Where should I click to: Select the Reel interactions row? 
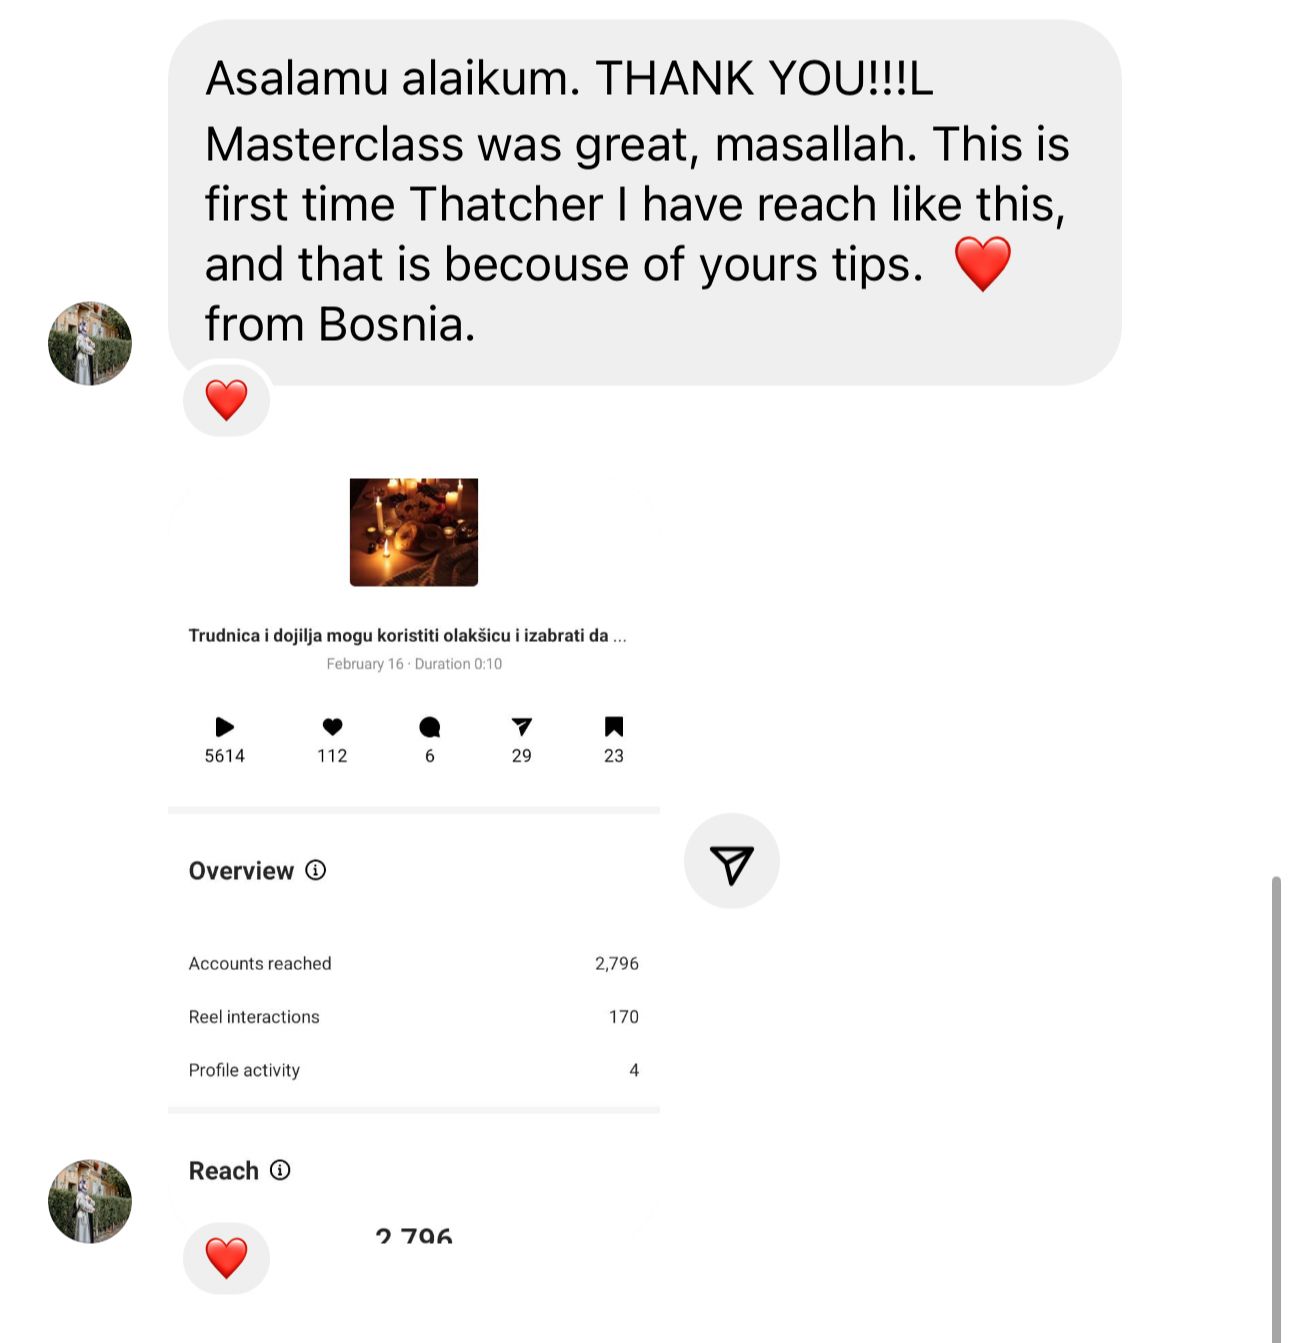point(414,1016)
